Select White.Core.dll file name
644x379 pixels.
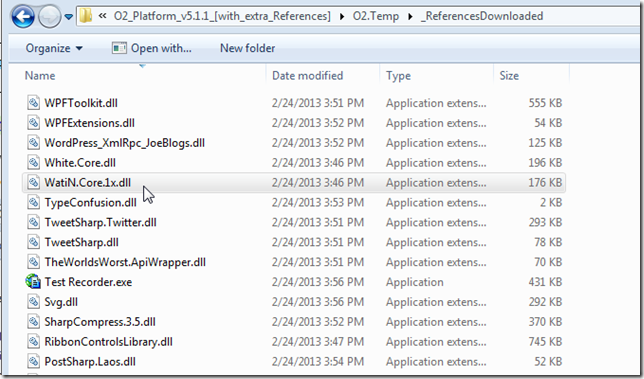[80, 163]
